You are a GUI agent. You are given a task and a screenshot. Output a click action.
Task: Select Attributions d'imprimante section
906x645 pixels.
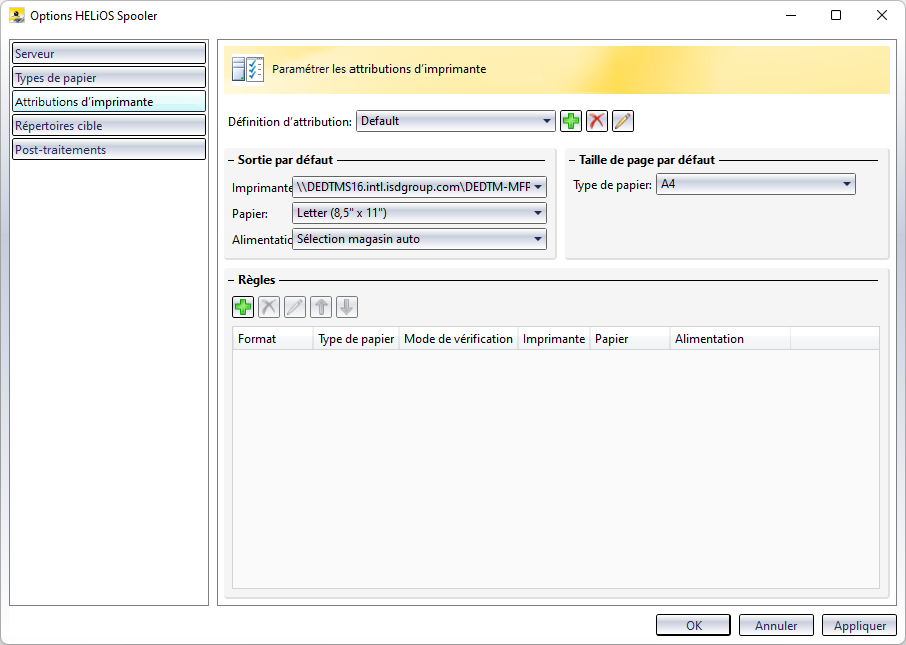click(109, 101)
